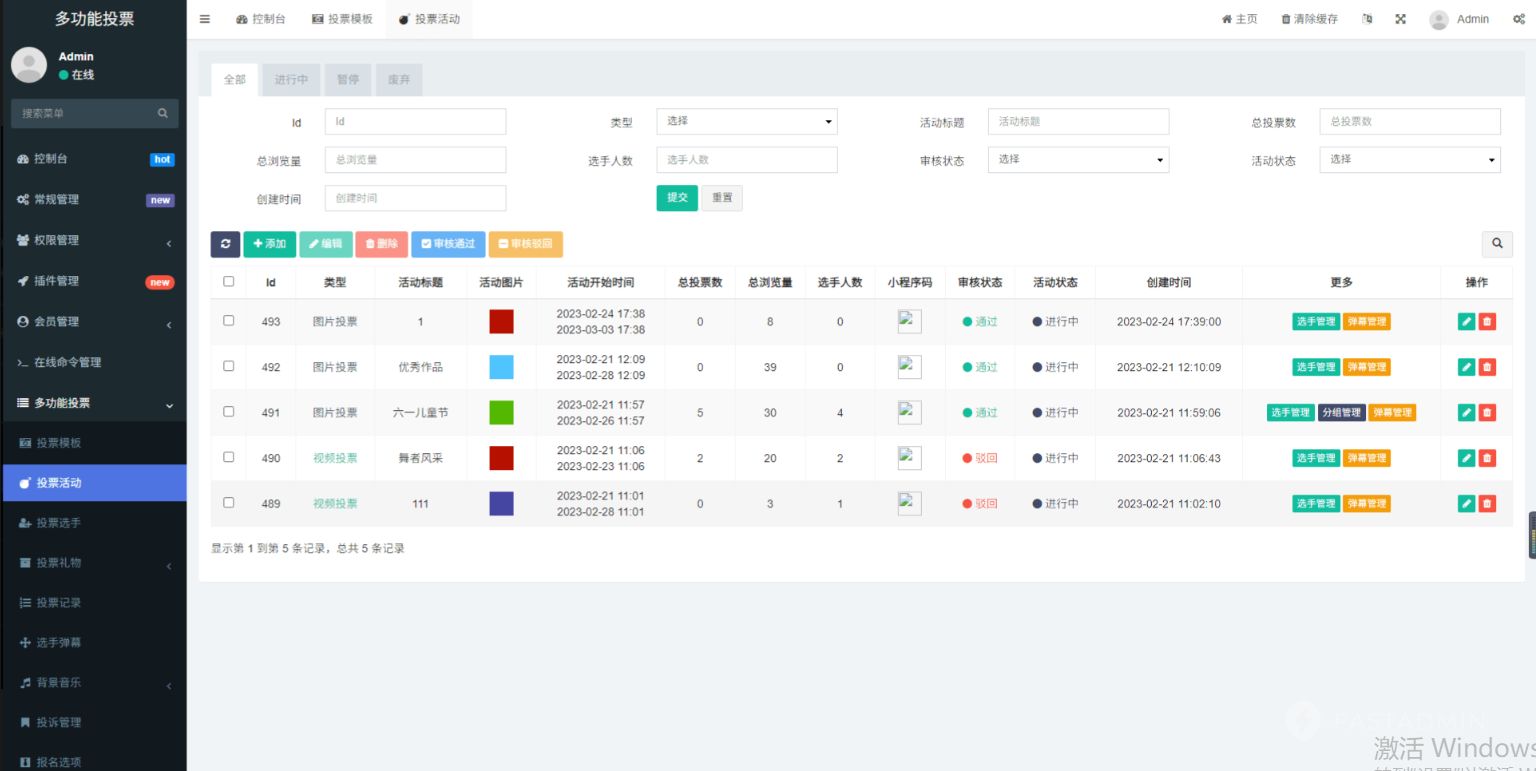Click 审核通过 toolbar button
The height and width of the screenshot is (771, 1536).
tap(448, 244)
